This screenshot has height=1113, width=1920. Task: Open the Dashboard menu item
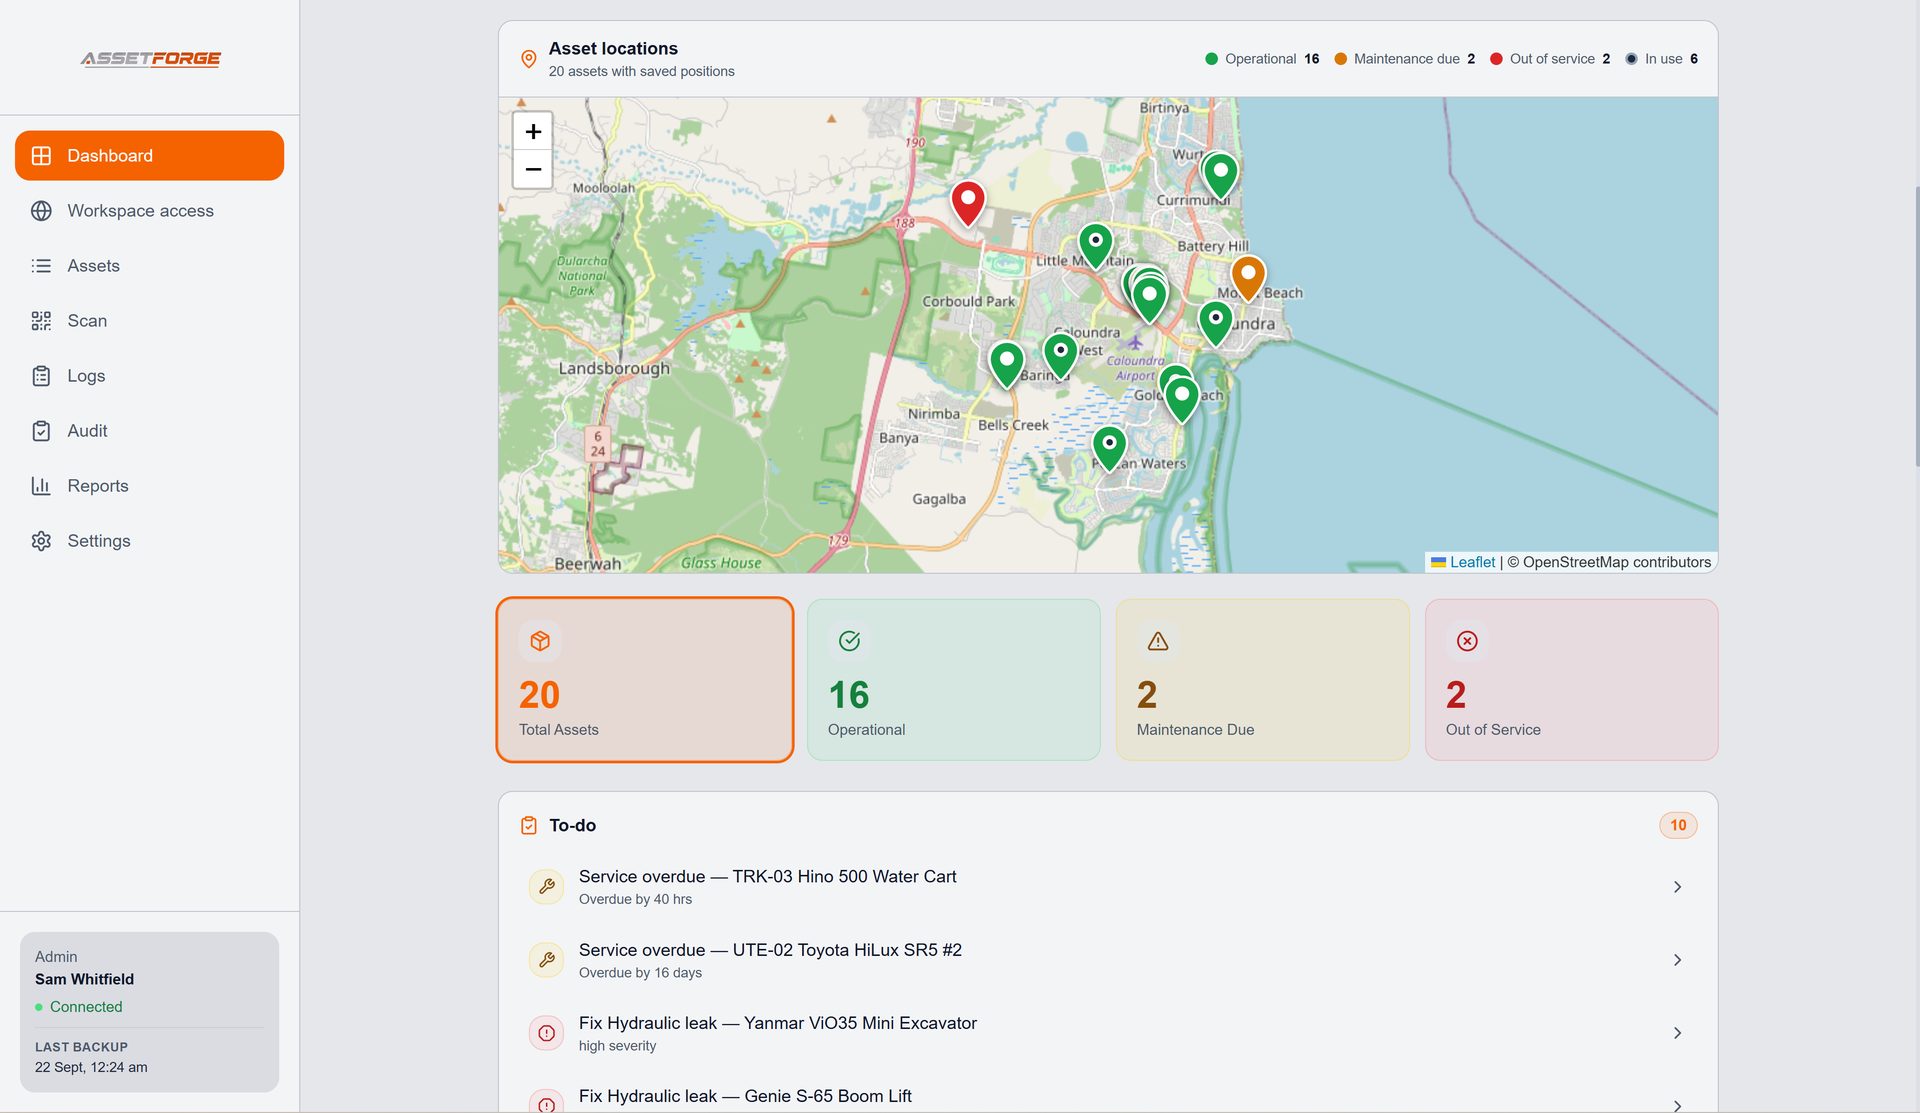pos(149,155)
